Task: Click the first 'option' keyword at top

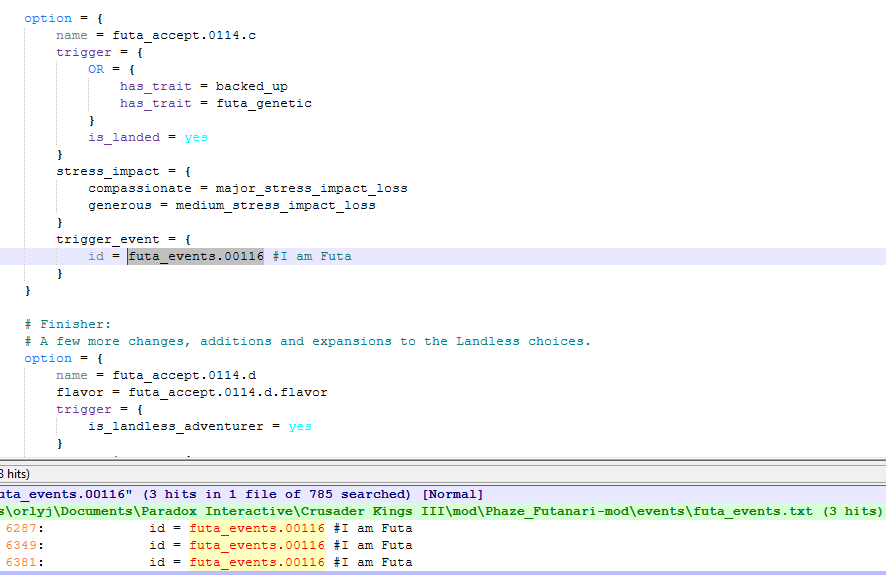Action: (x=48, y=19)
